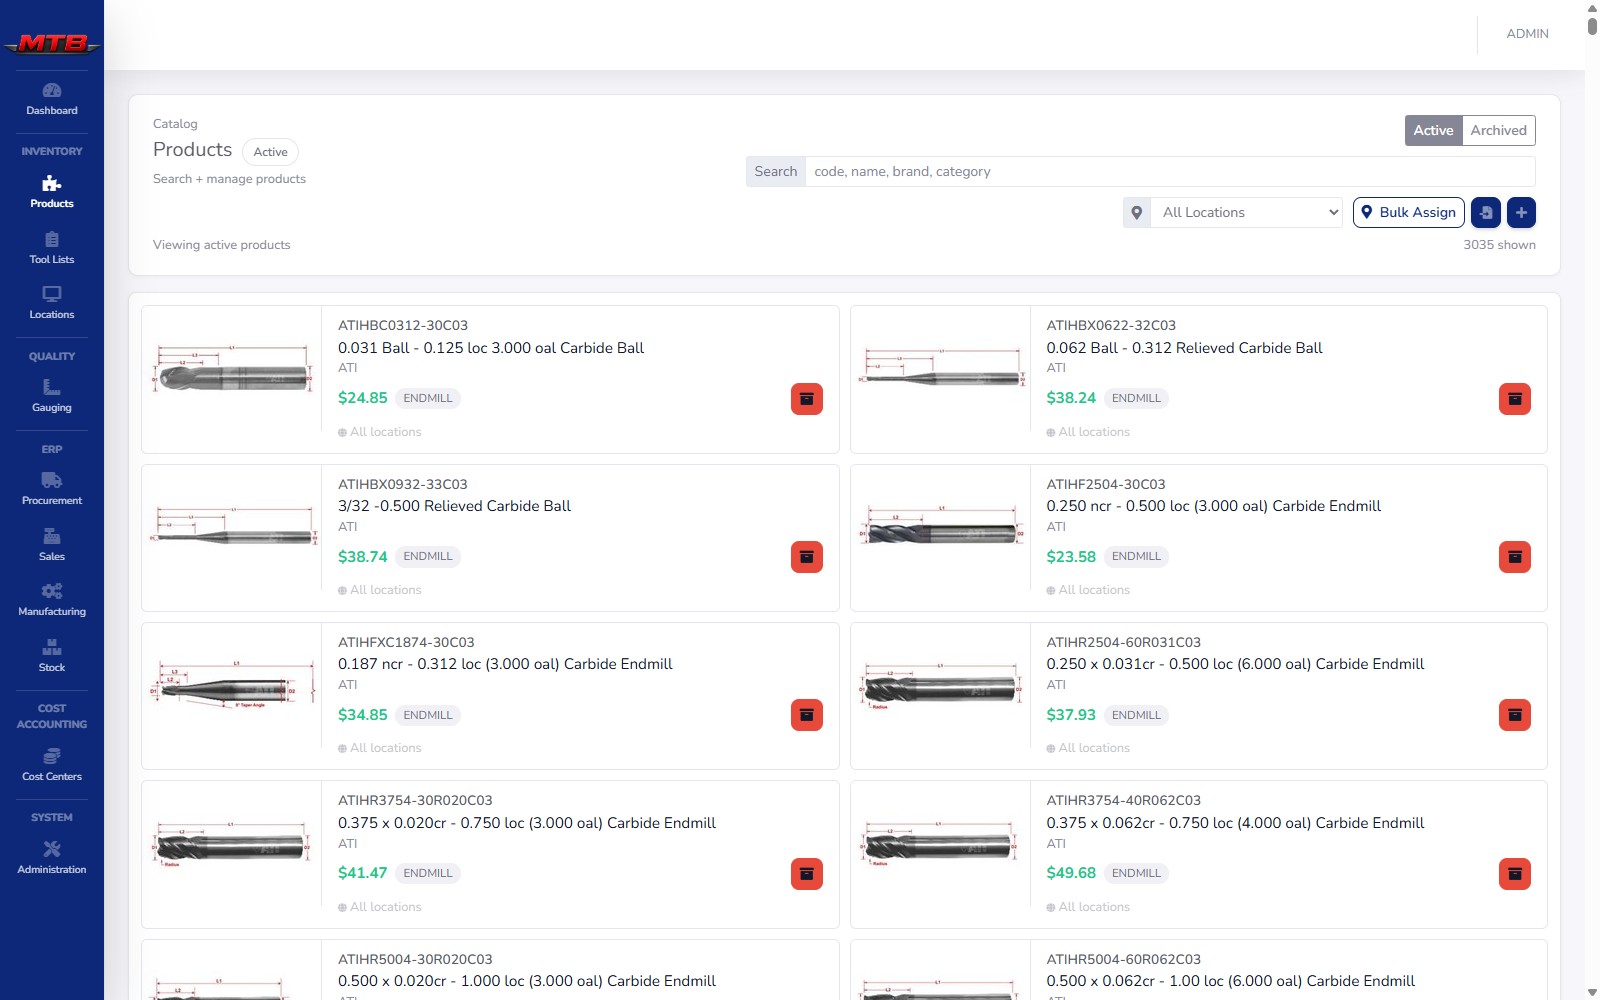Click the MTB logo
Image resolution: width=1600 pixels, height=1000 pixels.
(52, 43)
